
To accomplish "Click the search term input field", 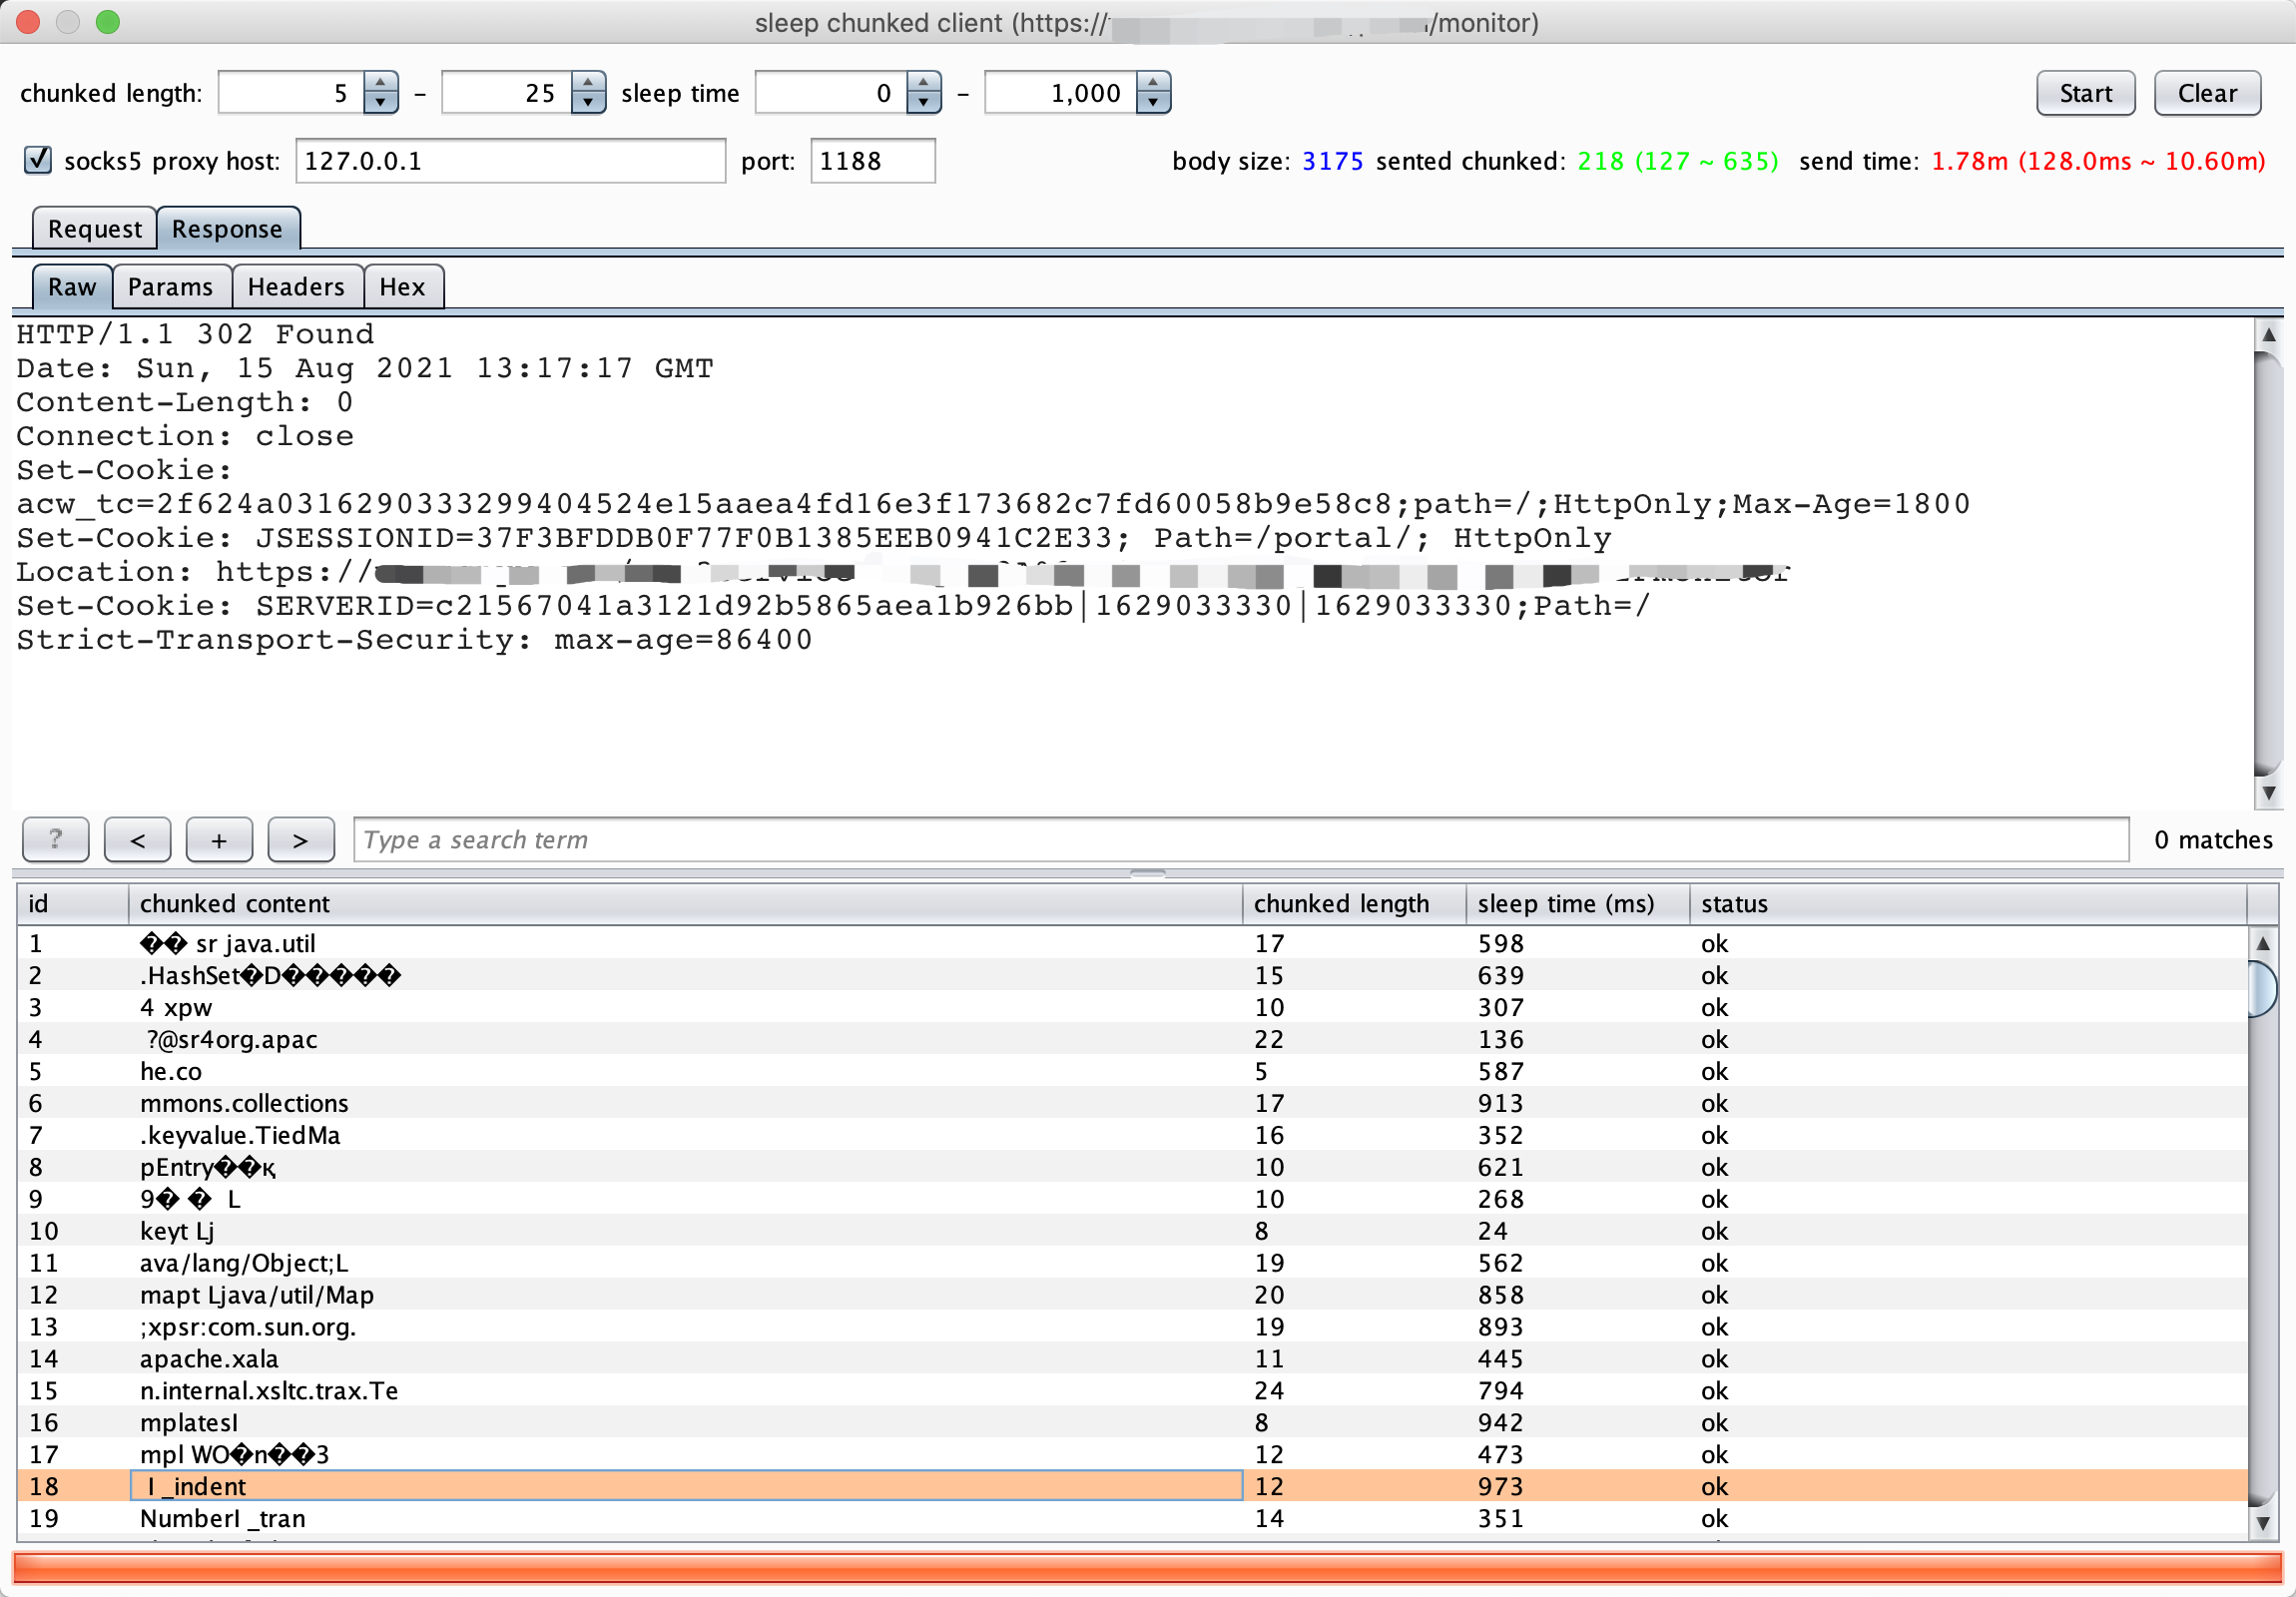I will click(x=1240, y=840).
